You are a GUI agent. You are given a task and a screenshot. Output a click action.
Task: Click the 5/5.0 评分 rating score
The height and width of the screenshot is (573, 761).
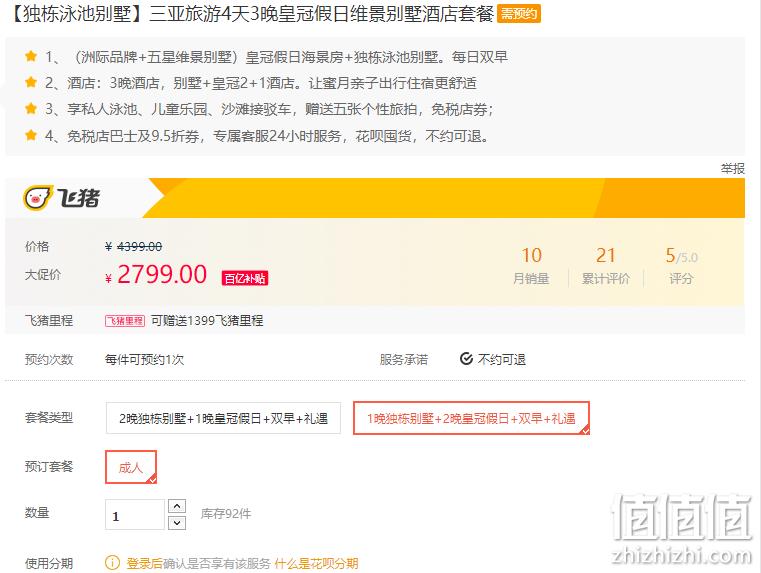(681, 265)
